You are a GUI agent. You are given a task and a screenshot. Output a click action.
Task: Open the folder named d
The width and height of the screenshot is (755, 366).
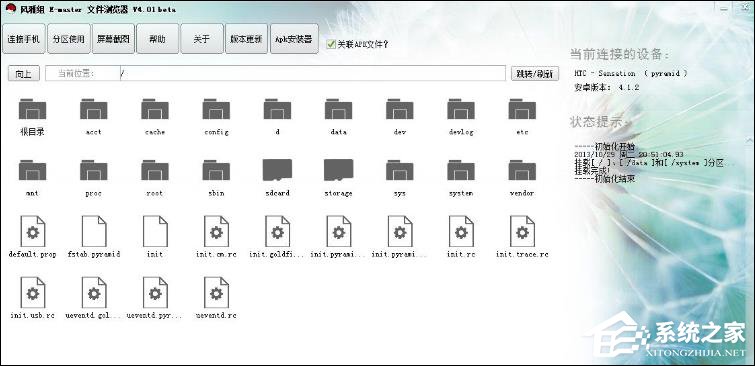pyautogui.click(x=277, y=109)
